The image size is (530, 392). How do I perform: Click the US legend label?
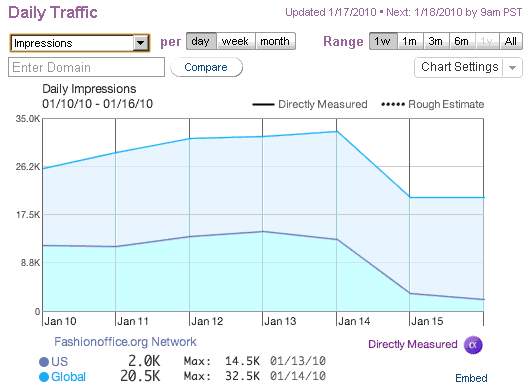pos(59,362)
